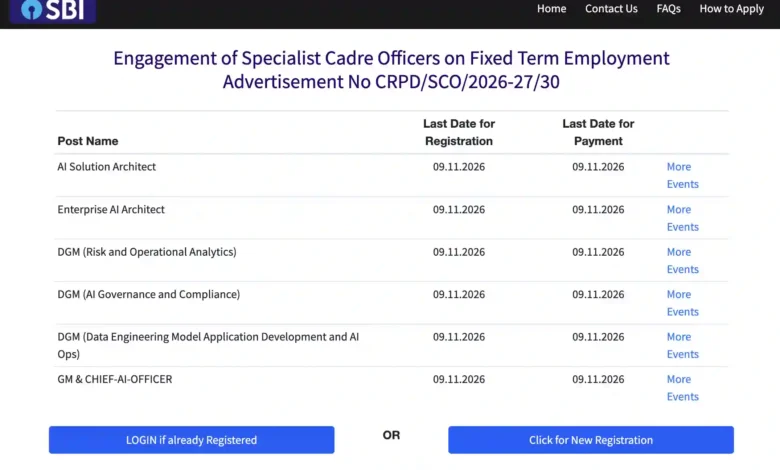Viewport: 780px width, 470px height.
Task: Open the Contact Us page
Action: click(611, 9)
